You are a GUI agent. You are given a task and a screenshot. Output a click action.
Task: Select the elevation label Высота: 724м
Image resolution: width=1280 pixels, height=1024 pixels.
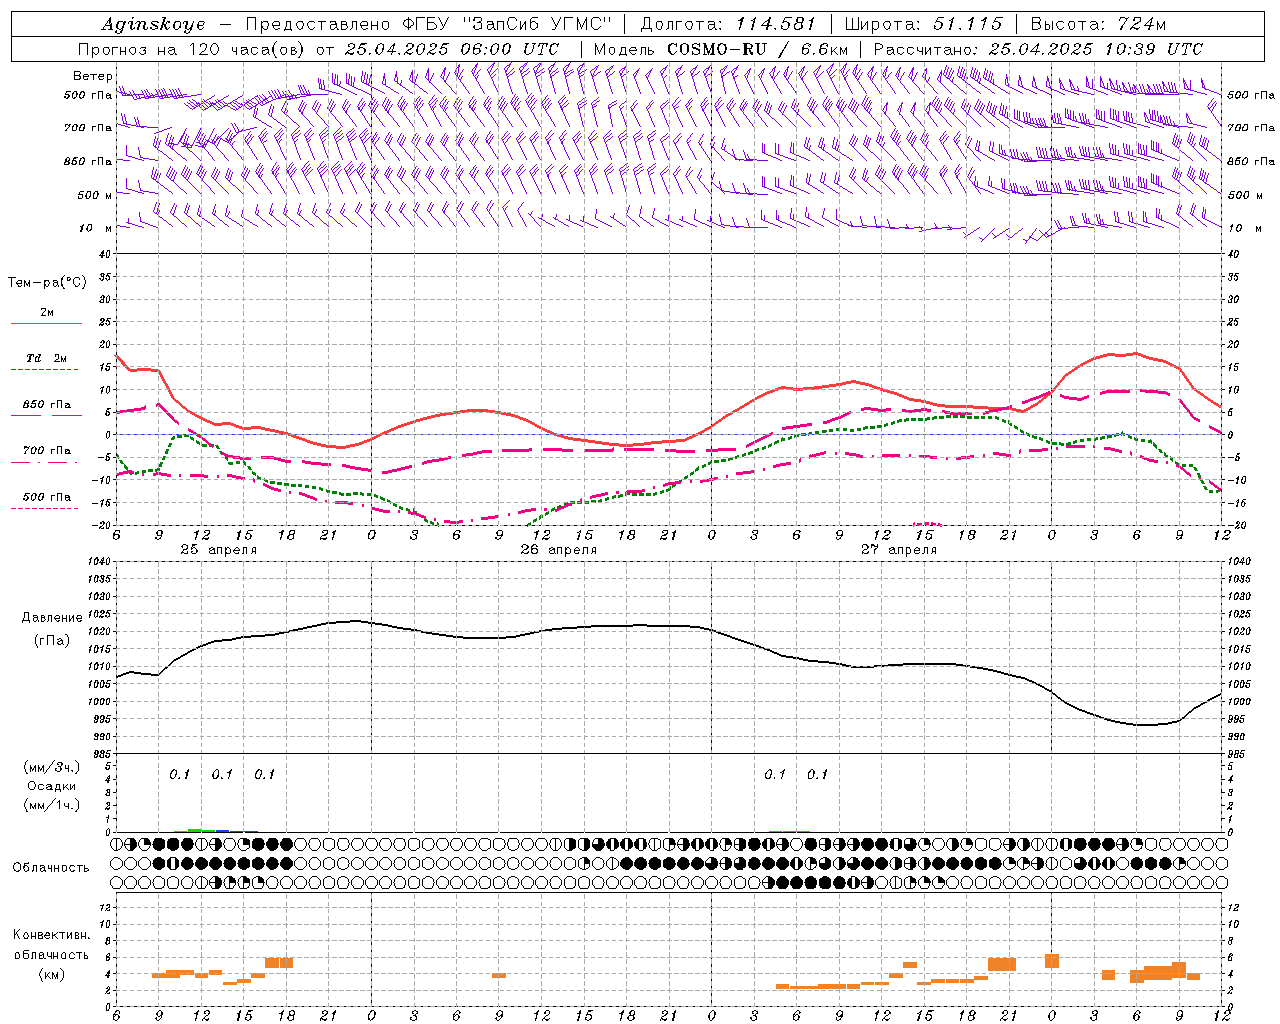[1098, 24]
